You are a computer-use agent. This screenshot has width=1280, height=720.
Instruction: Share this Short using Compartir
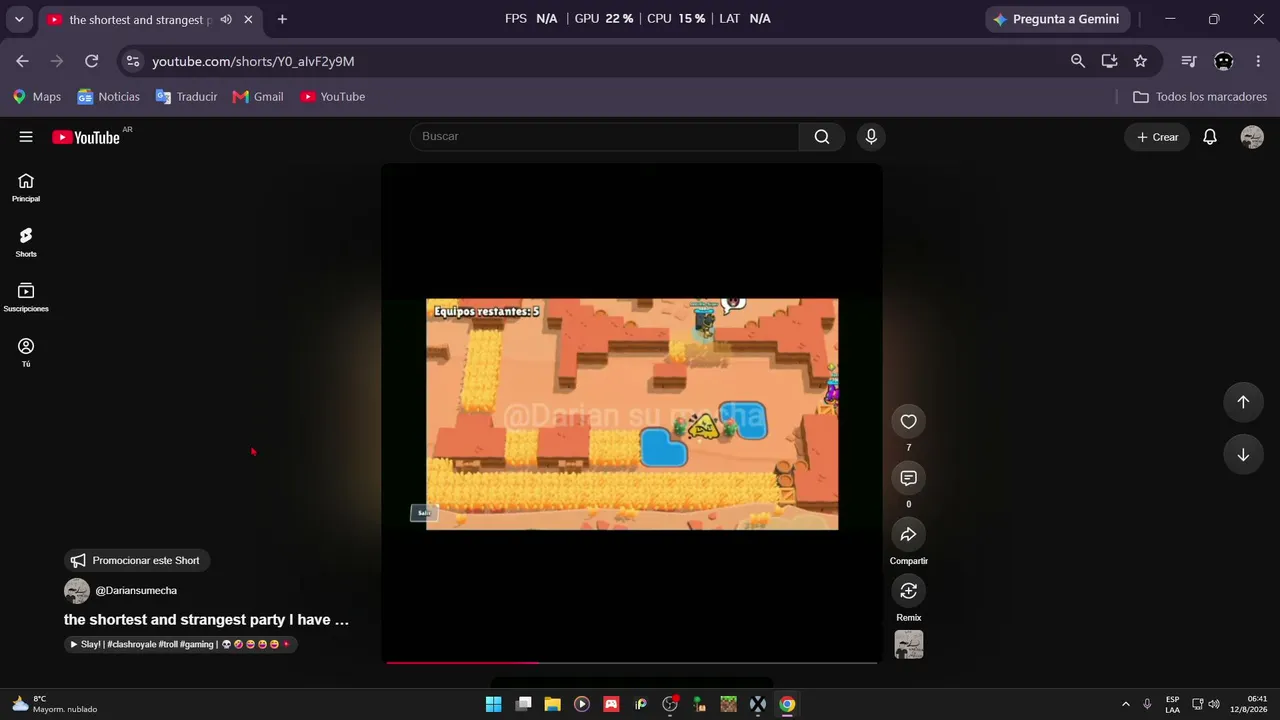[x=908, y=535]
